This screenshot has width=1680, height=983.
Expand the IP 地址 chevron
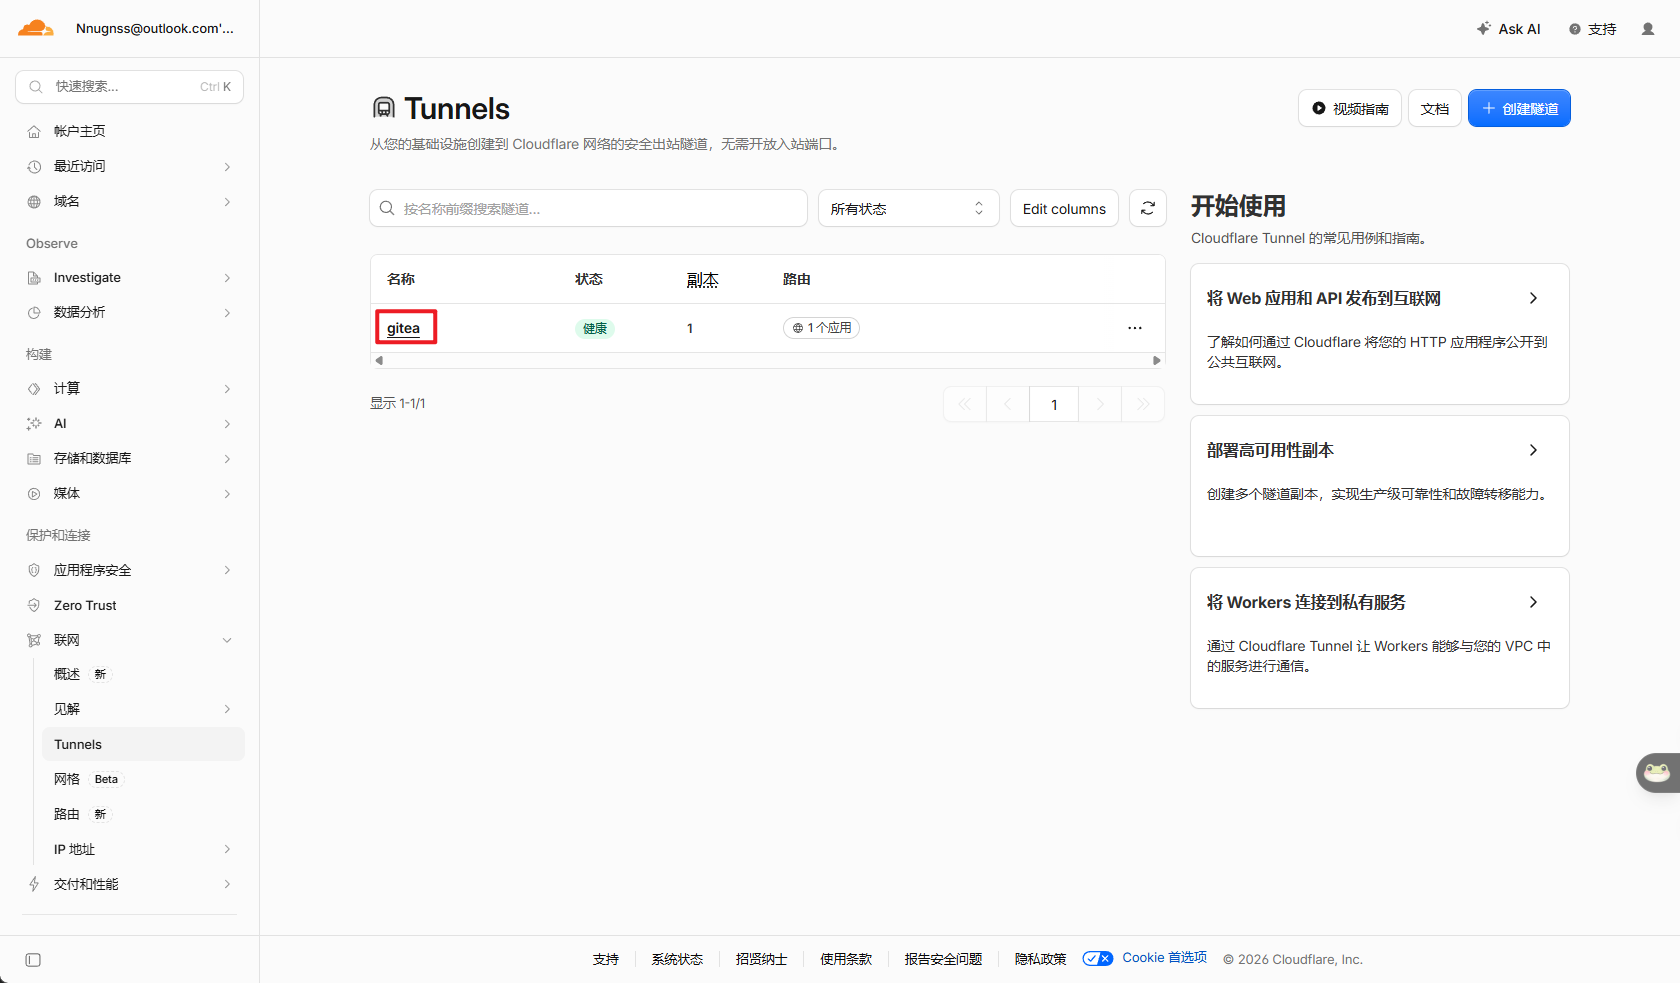click(x=227, y=849)
